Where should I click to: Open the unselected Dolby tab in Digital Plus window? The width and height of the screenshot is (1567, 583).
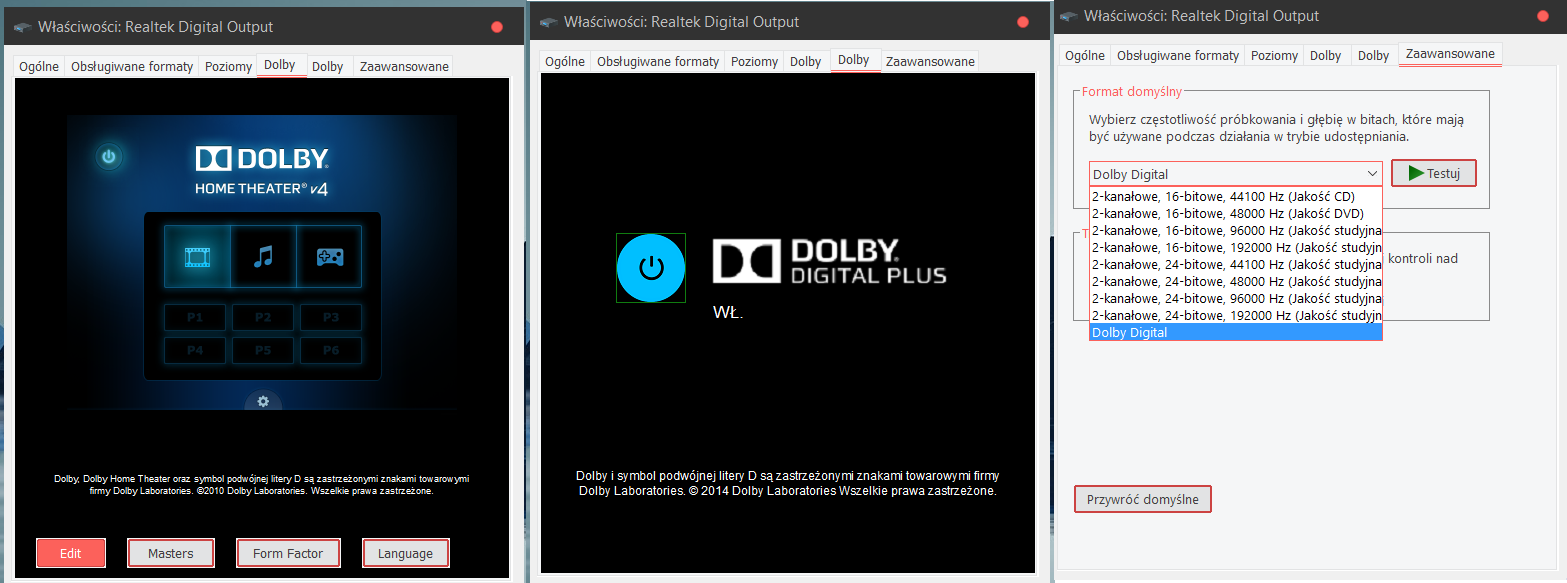(806, 61)
